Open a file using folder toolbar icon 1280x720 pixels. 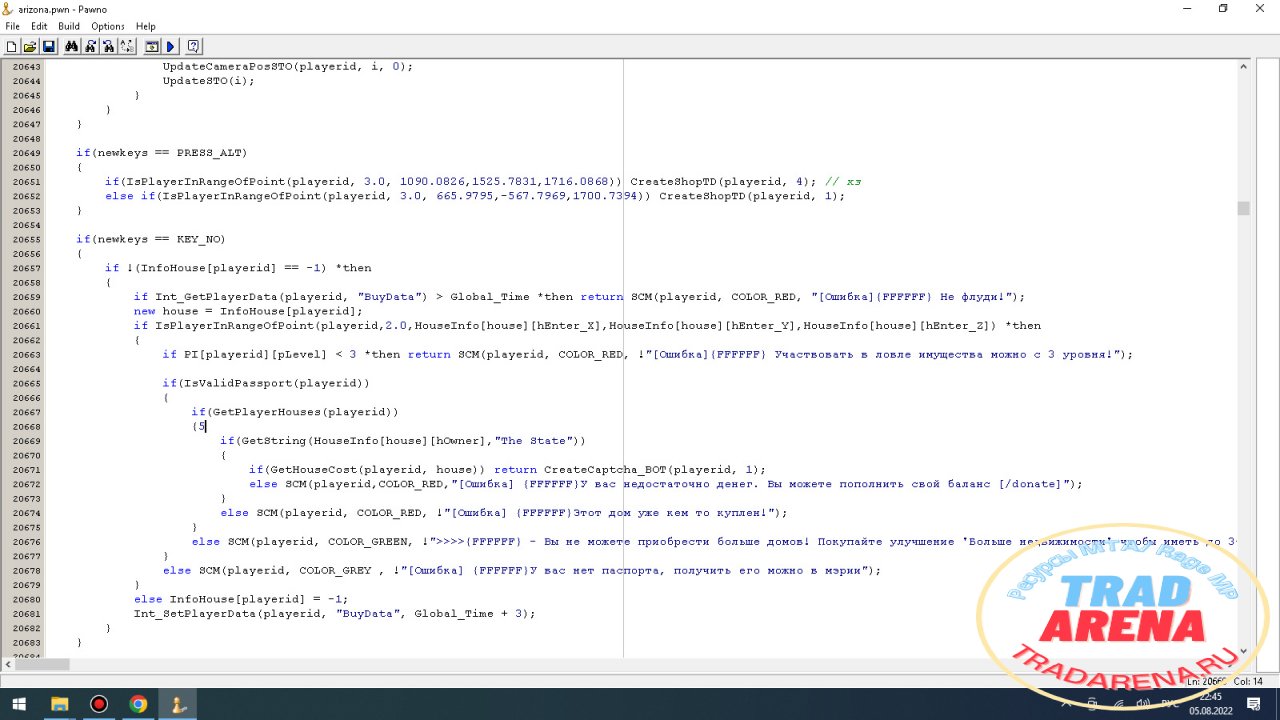click(x=30, y=46)
